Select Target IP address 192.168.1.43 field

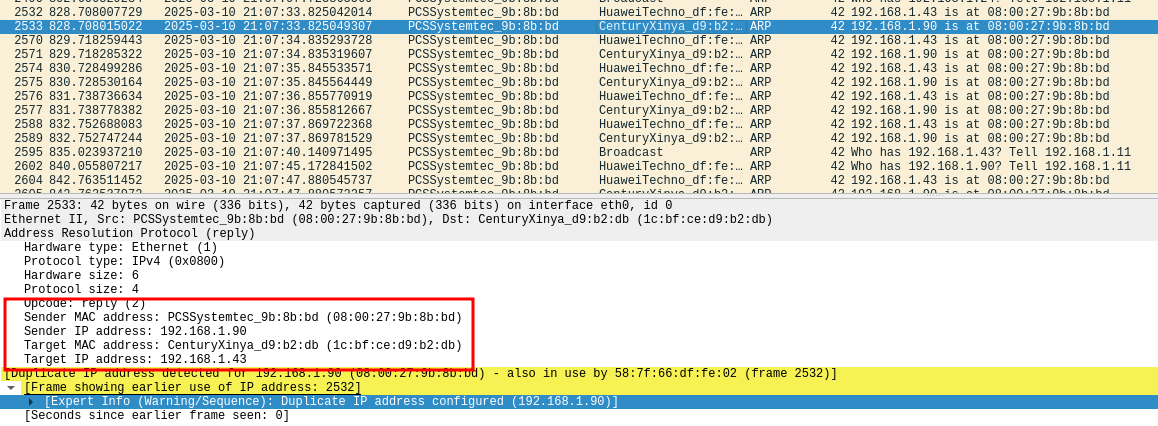point(135,360)
